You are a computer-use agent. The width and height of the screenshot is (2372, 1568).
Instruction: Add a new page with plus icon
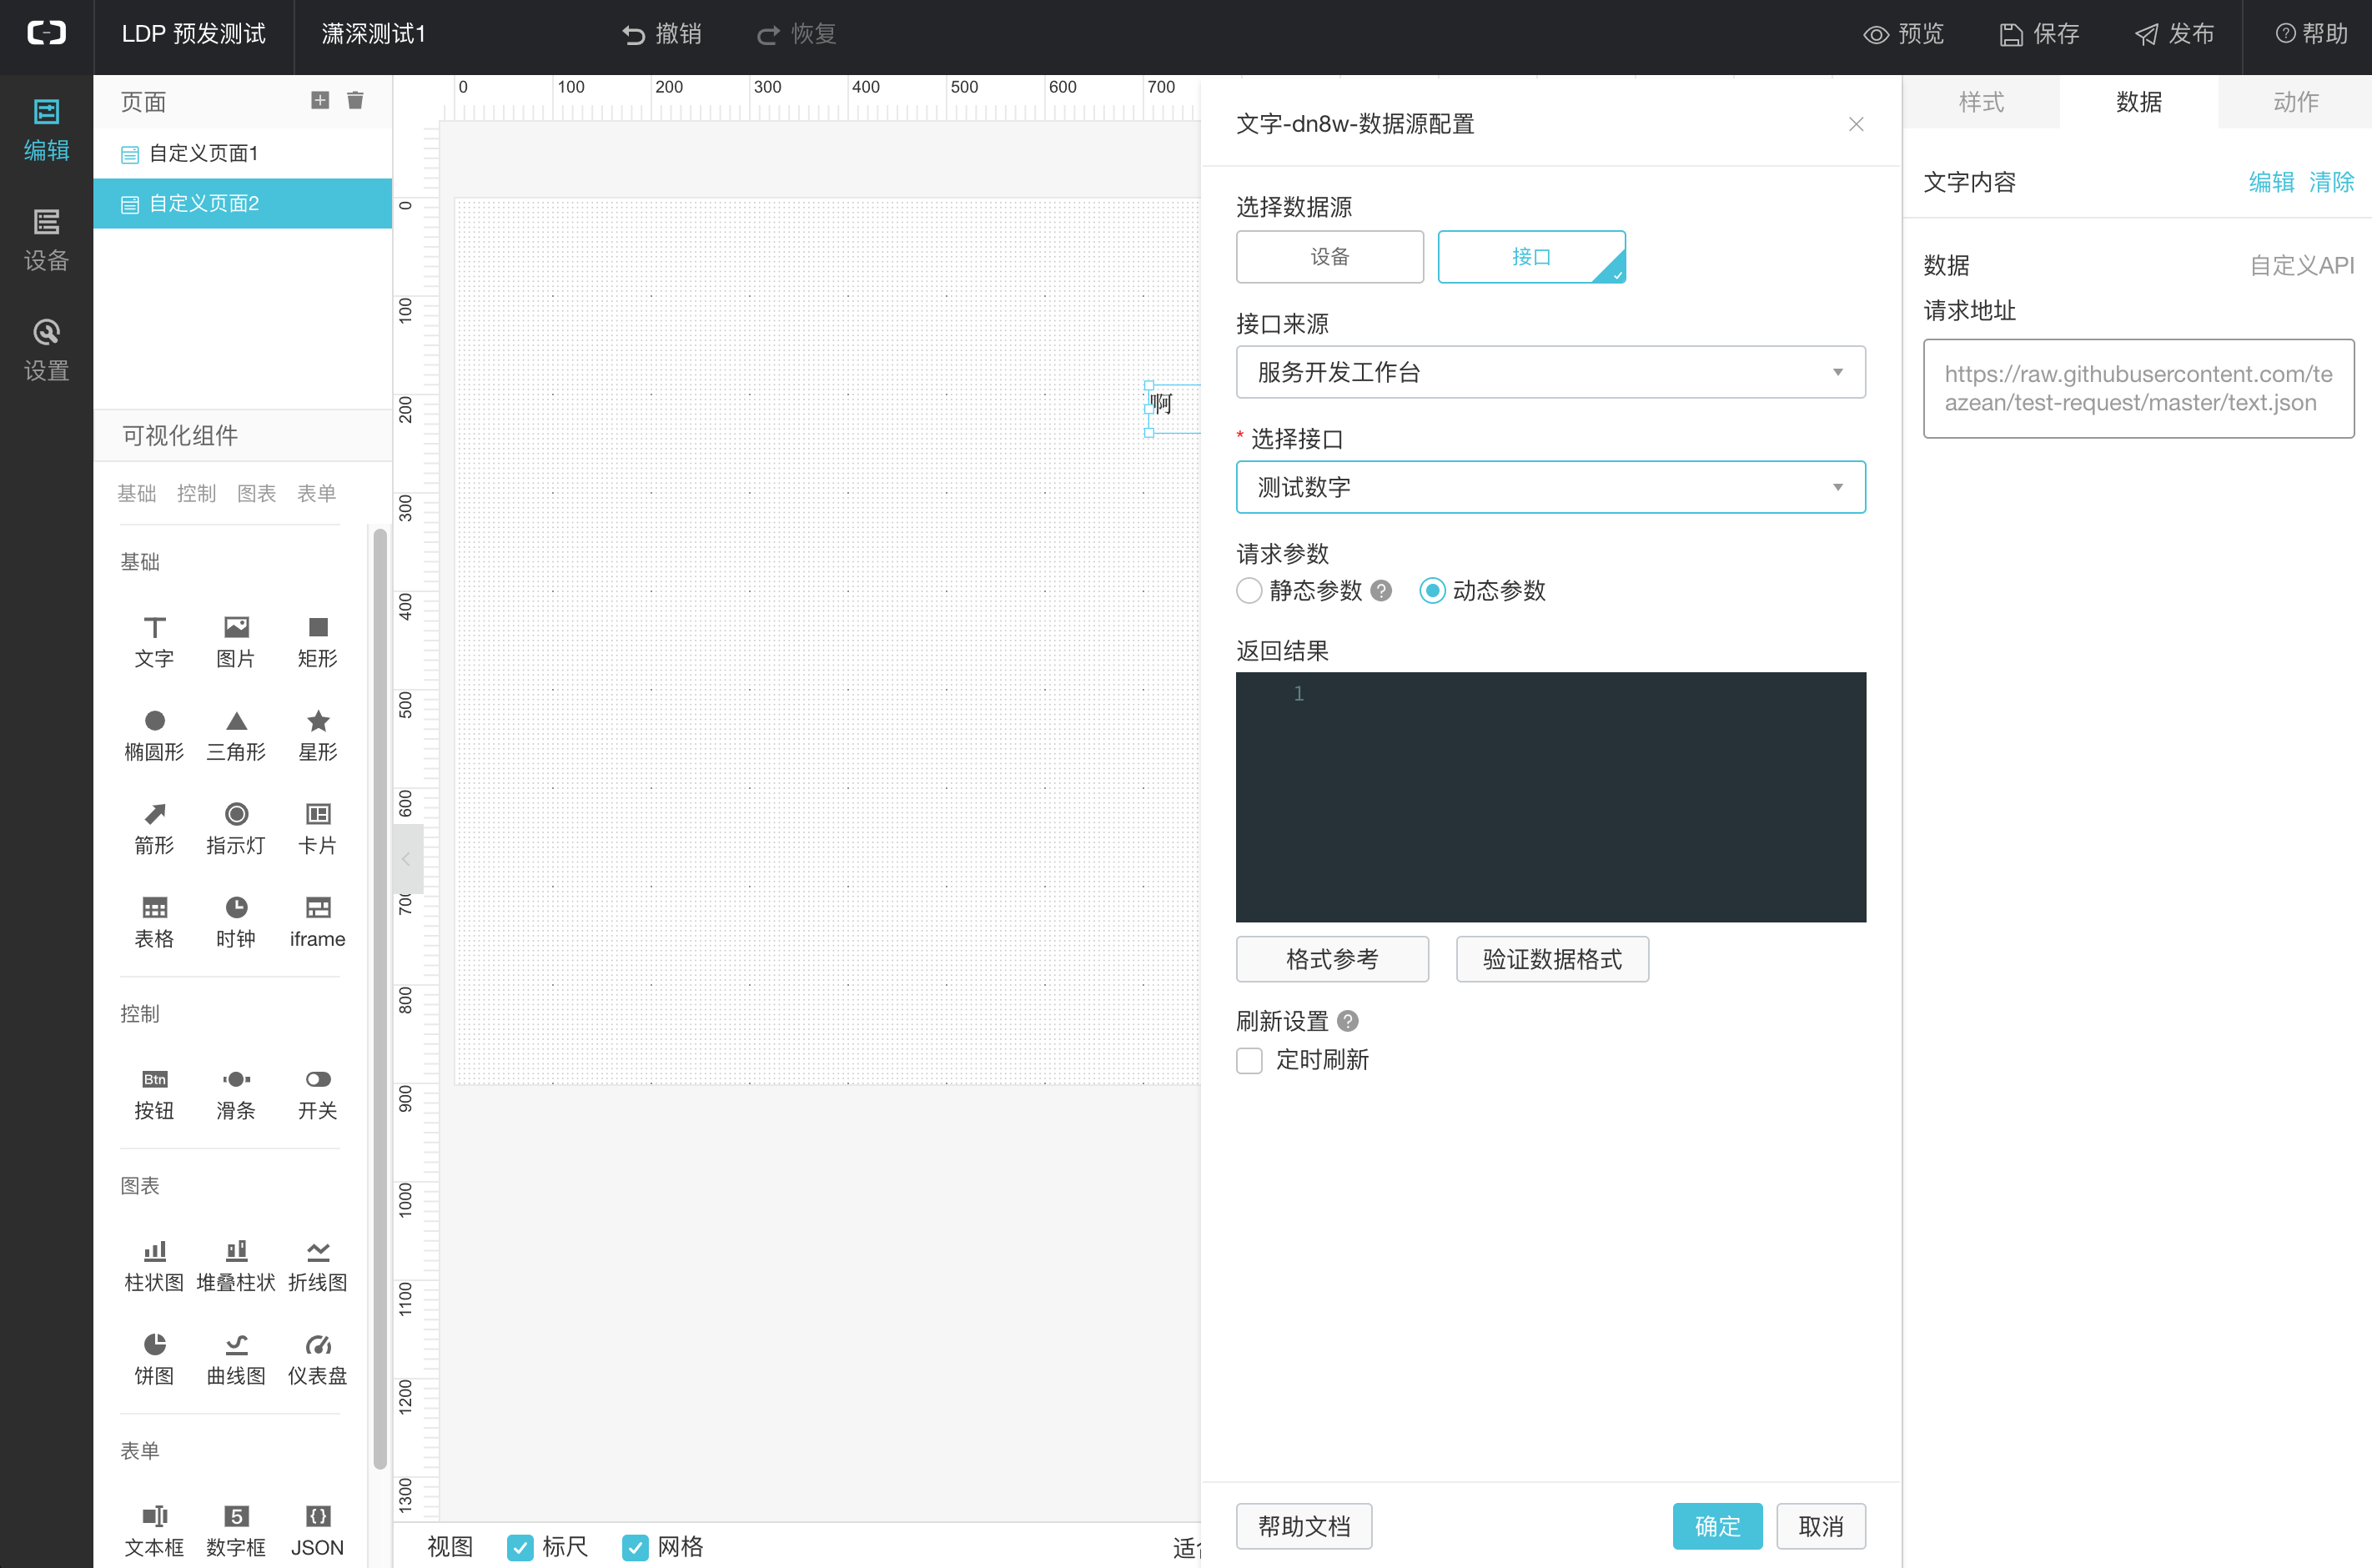320,100
